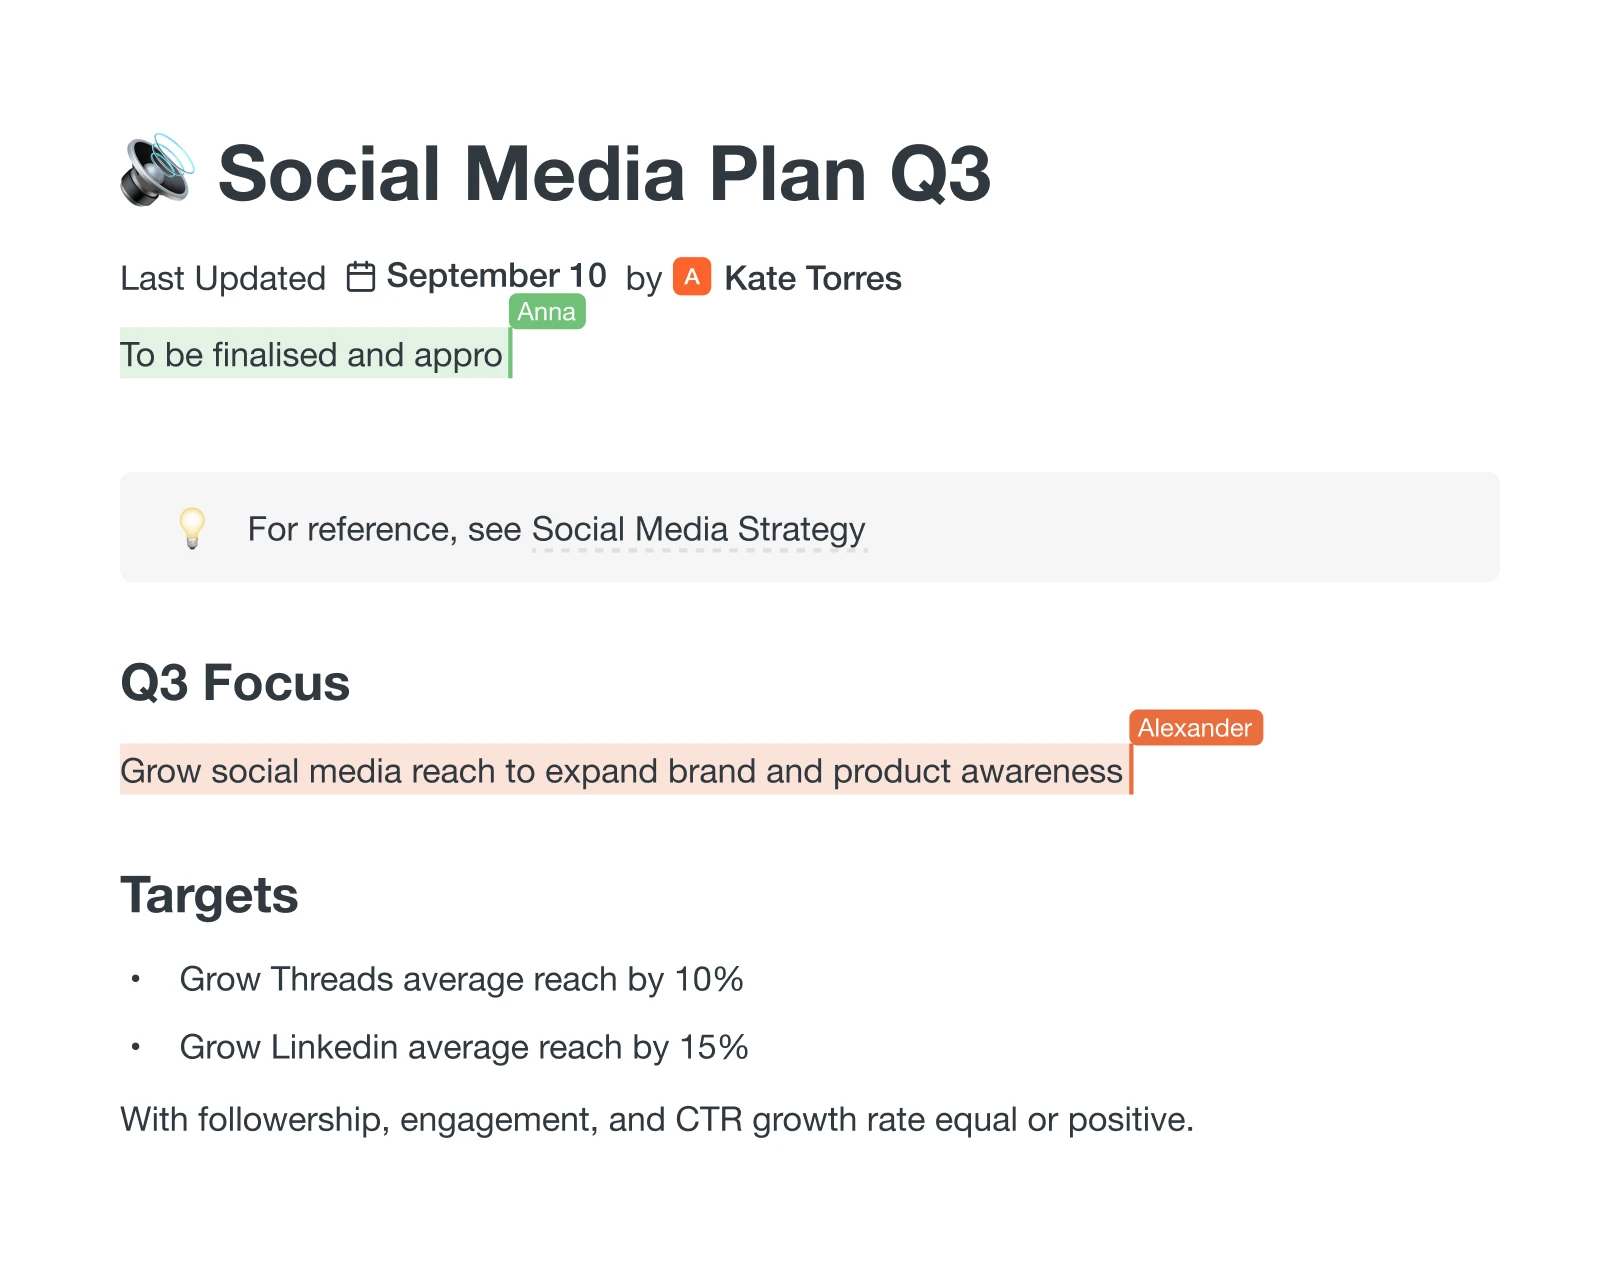Image resolution: width=1620 pixels, height=1261 pixels.
Task: Click the calendar icon beside the date
Action: 361,276
